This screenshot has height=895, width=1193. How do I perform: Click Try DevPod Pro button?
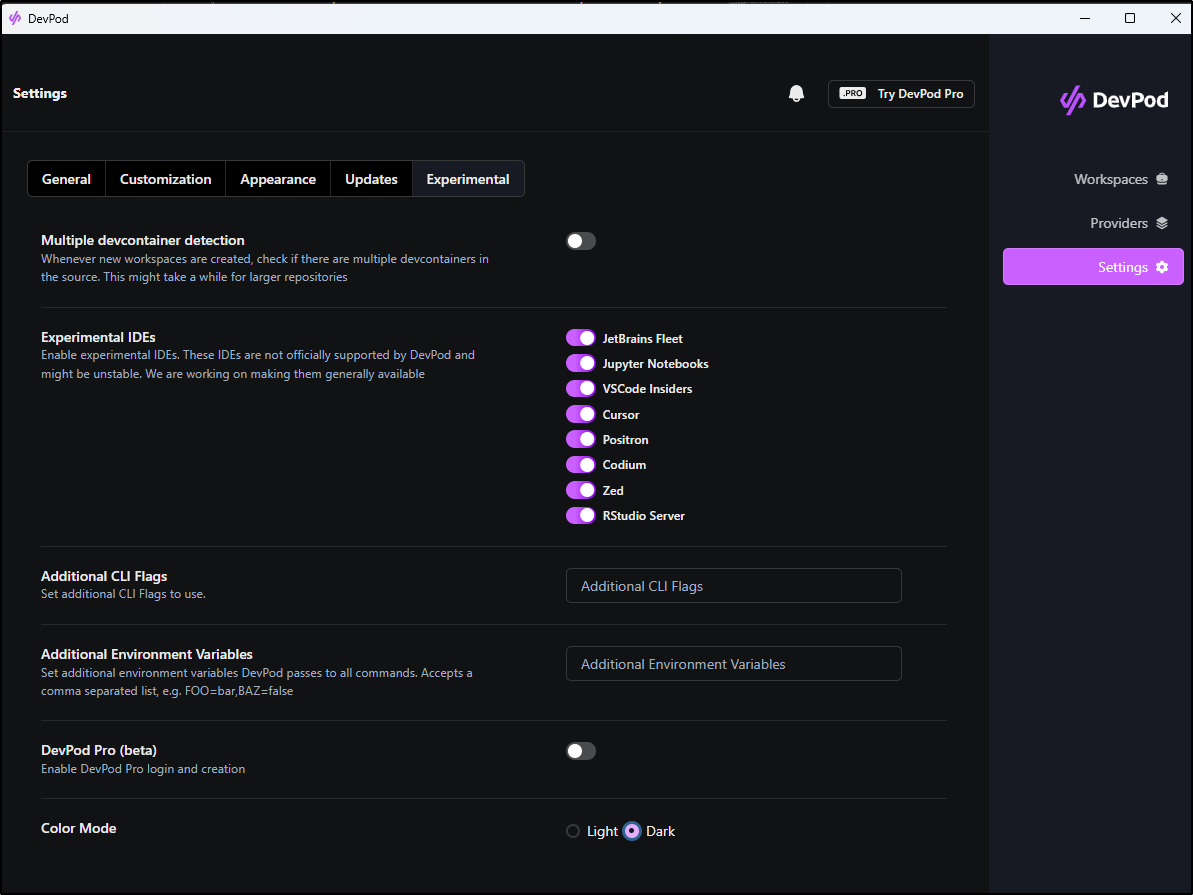pyautogui.click(x=901, y=94)
